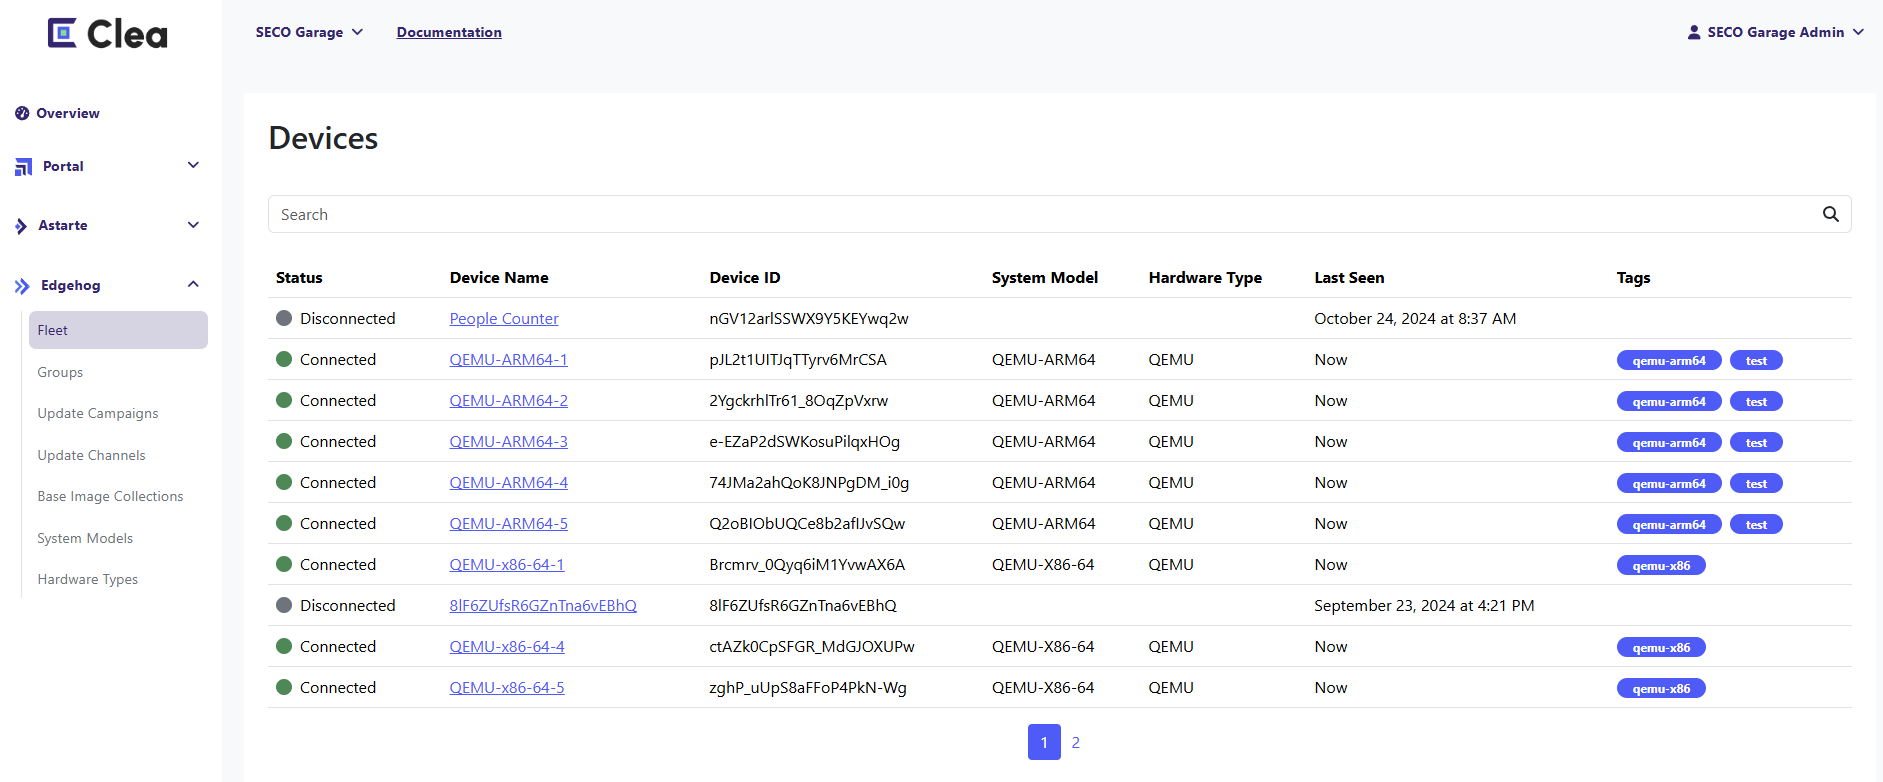Screen dimensions: 1883x782
Task: Click the Overview dashboard icon
Action: (x=22, y=113)
